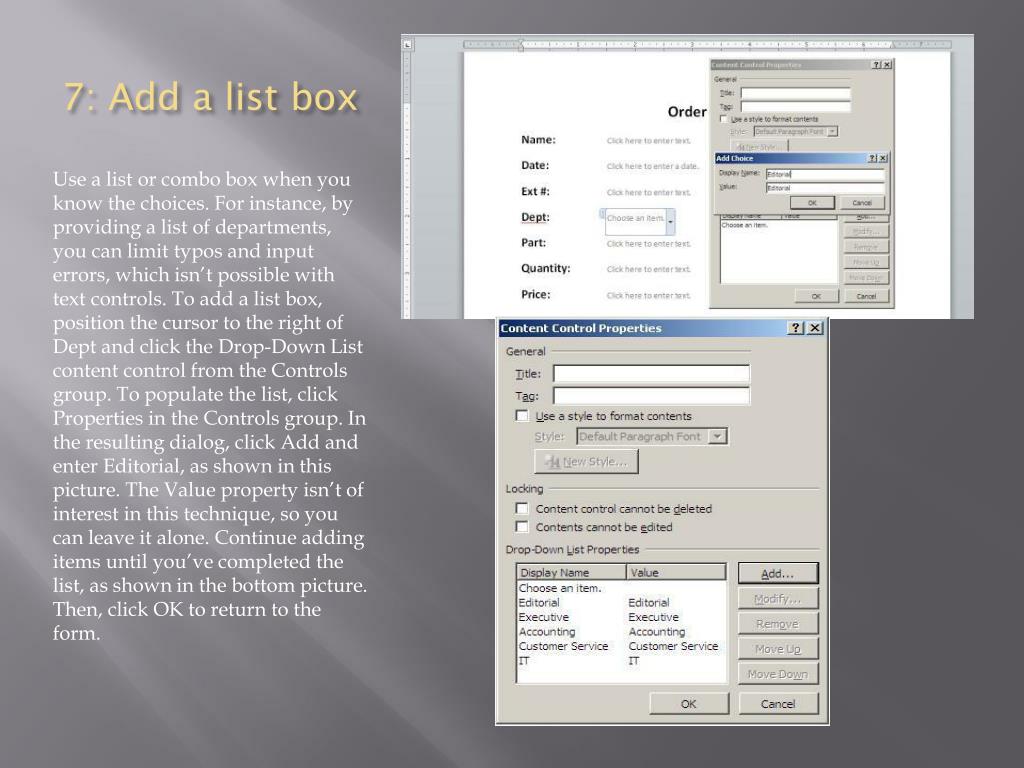1024x768 pixels.
Task: Select 'Choose an item.' row in the large list
Action: click(x=621, y=588)
